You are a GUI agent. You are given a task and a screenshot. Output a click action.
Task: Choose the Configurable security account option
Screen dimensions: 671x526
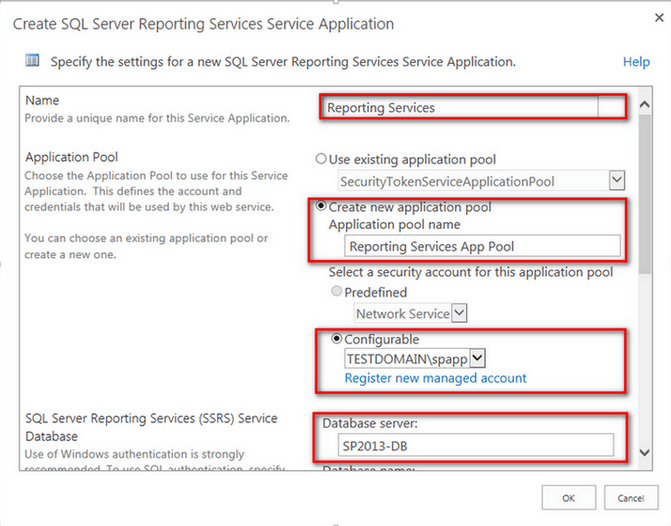coord(337,339)
